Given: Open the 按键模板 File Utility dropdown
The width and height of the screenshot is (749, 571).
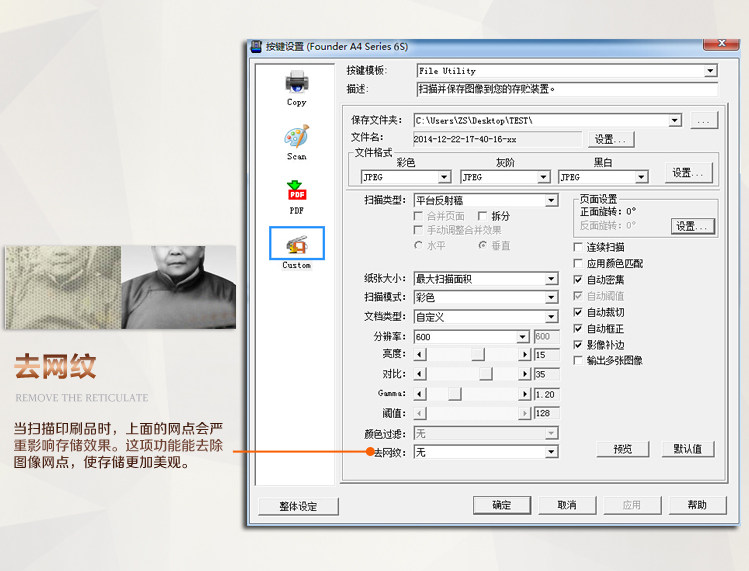Looking at the screenshot, I should coord(710,71).
